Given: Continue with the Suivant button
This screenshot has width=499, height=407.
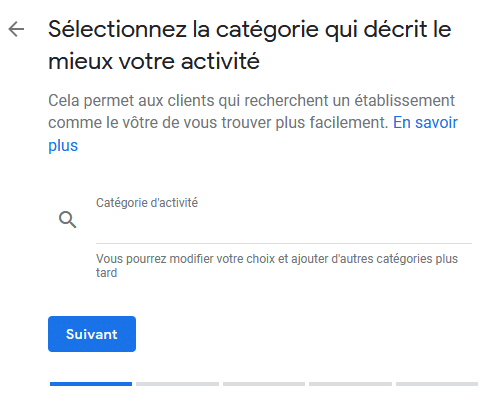Looking at the screenshot, I should coord(92,334).
